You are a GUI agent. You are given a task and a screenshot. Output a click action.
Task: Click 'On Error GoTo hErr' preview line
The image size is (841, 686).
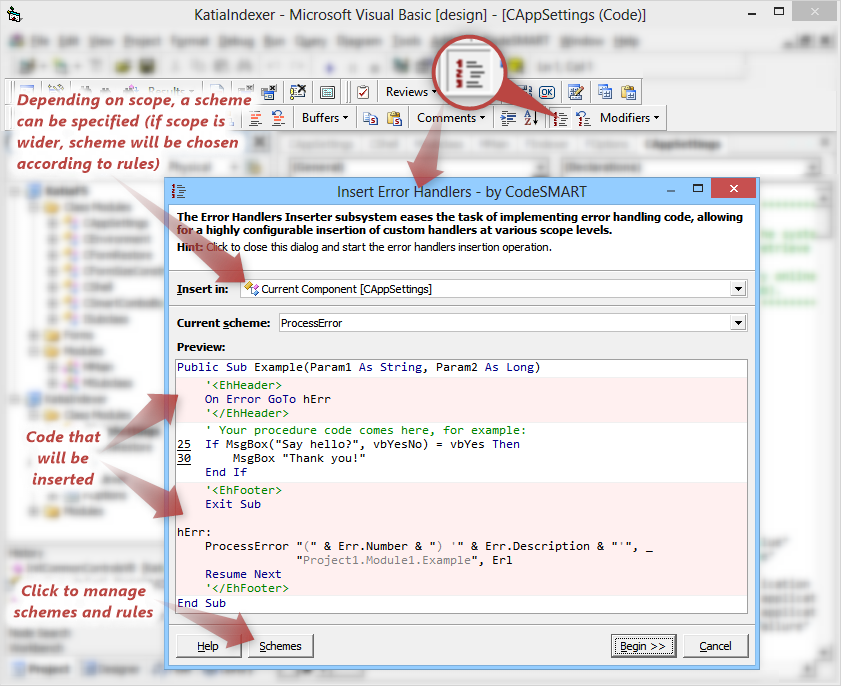(x=268, y=399)
